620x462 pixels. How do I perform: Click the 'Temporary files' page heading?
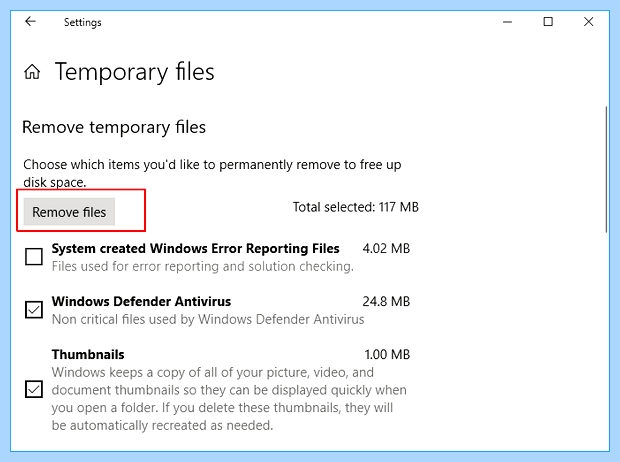tap(134, 72)
